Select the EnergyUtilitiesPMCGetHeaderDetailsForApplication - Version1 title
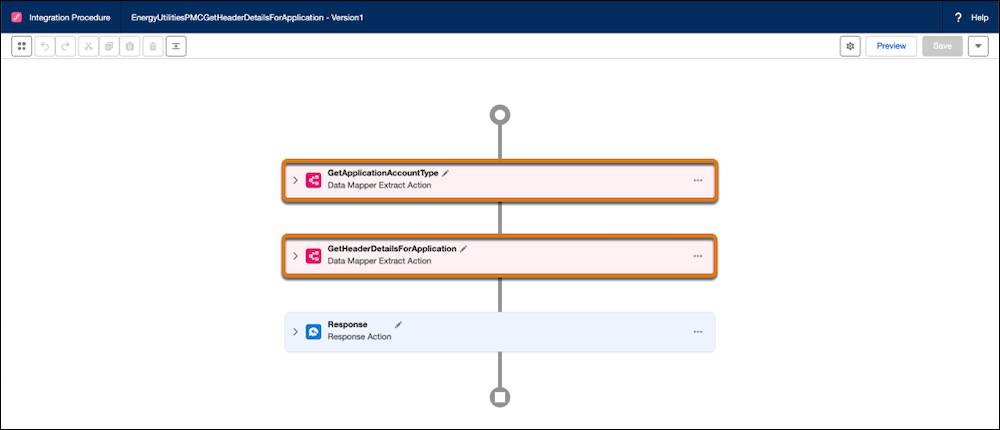This screenshot has width=1000, height=430. (x=247, y=18)
